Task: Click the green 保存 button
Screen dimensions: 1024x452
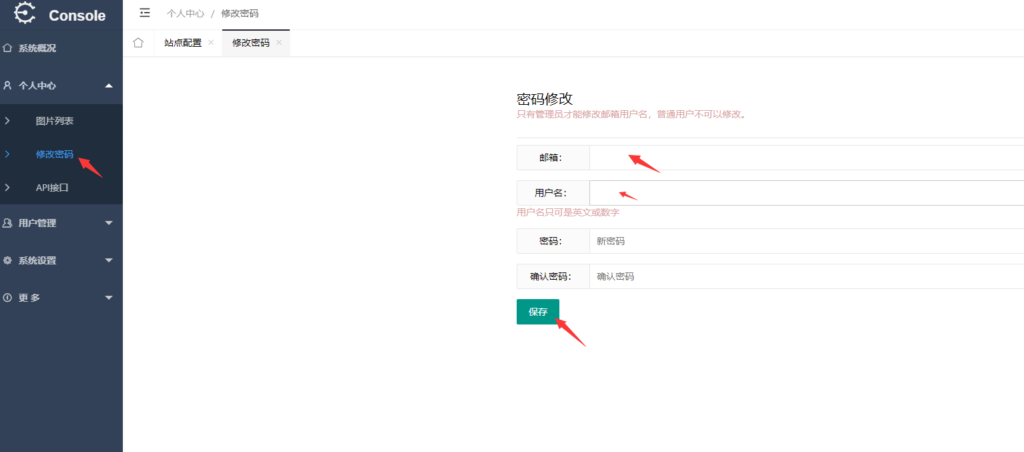Action: [538, 312]
